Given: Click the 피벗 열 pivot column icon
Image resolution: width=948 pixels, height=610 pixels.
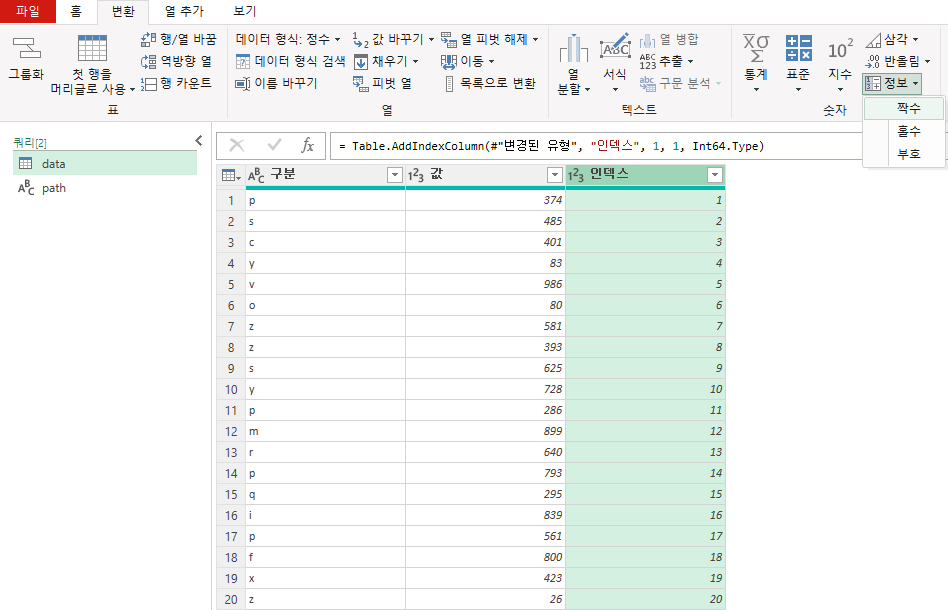Looking at the screenshot, I should click(360, 83).
